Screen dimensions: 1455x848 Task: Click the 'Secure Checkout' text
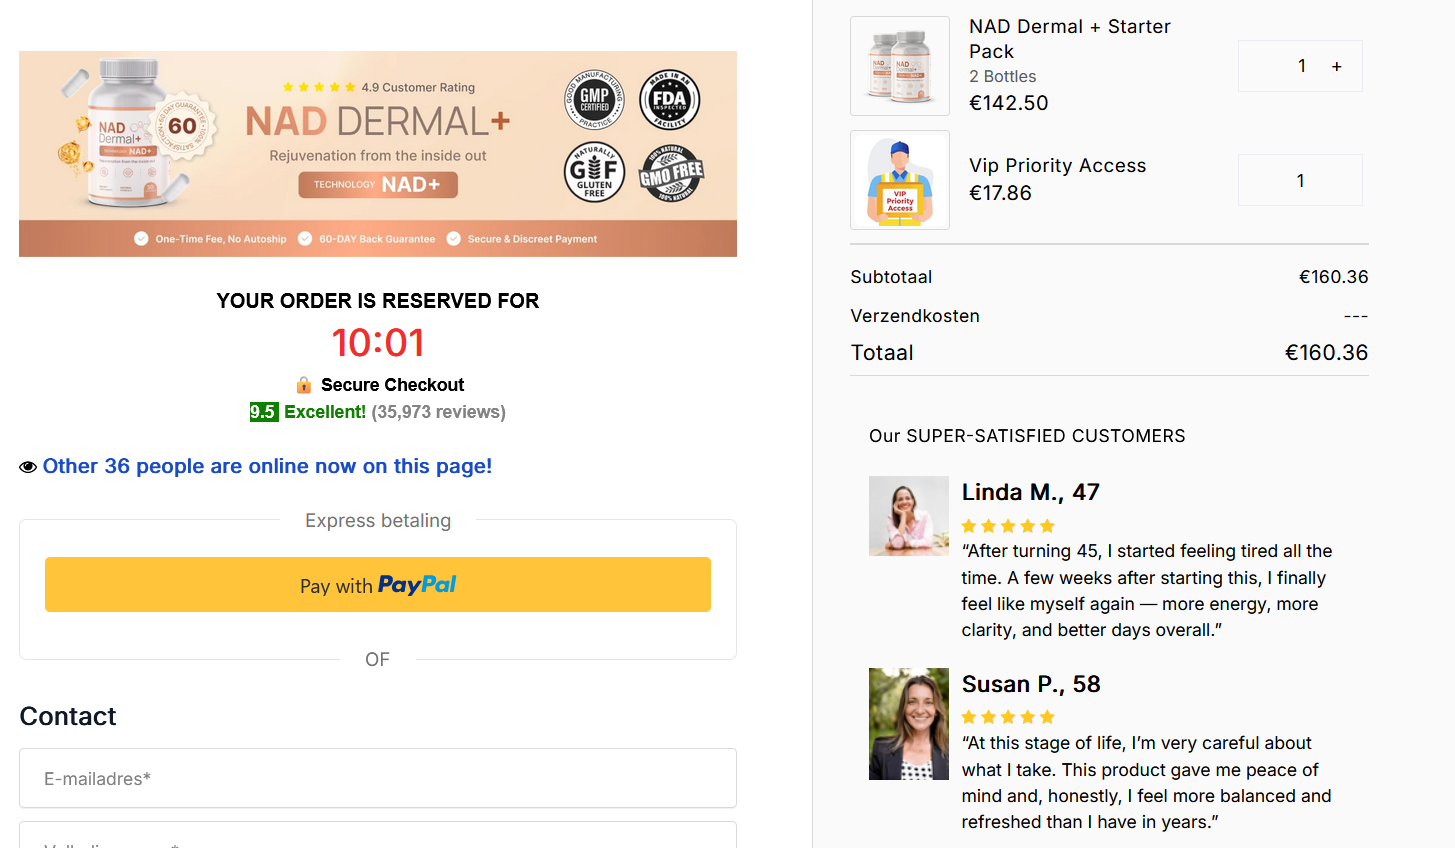coord(392,385)
